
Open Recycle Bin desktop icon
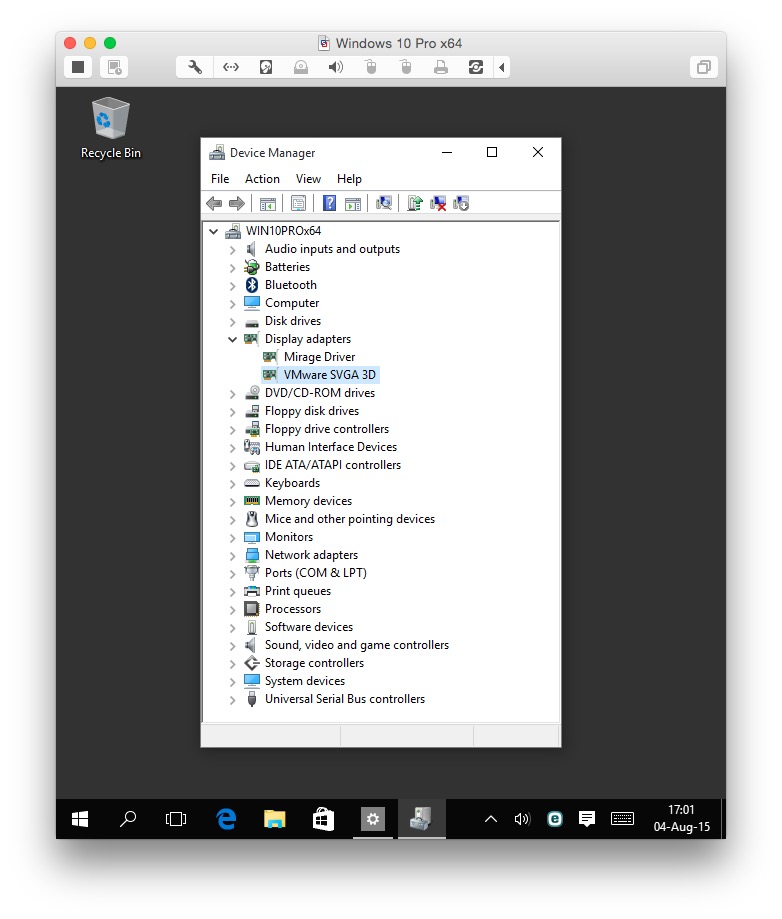click(110, 128)
